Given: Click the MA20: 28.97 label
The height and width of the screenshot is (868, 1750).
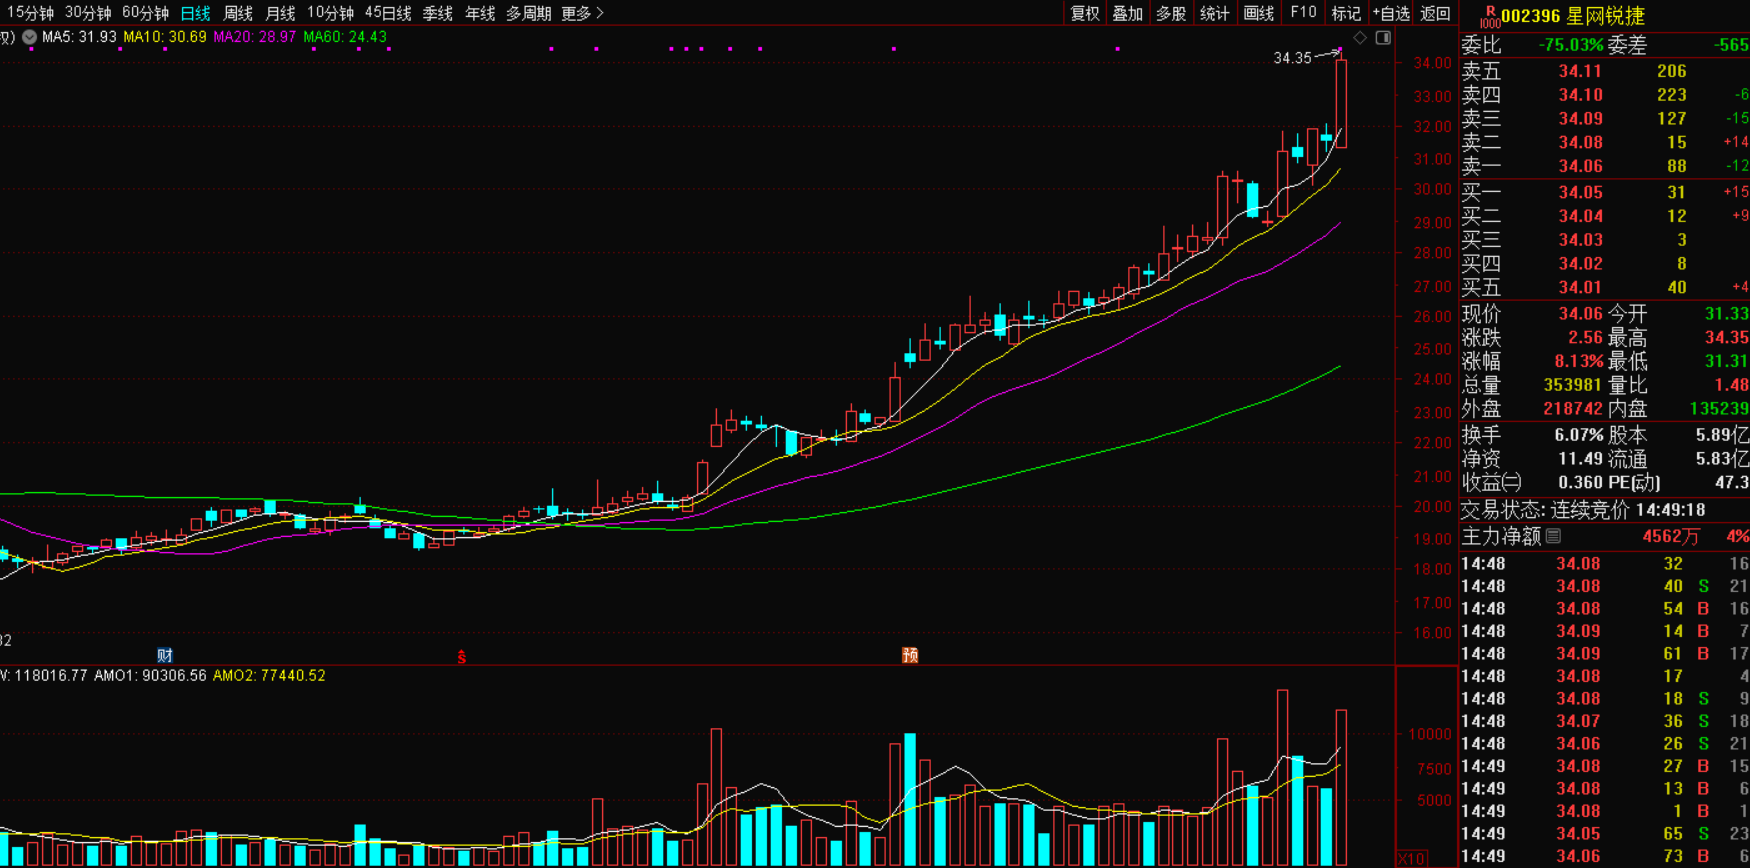Looking at the screenshot, I should coord(254,37).
